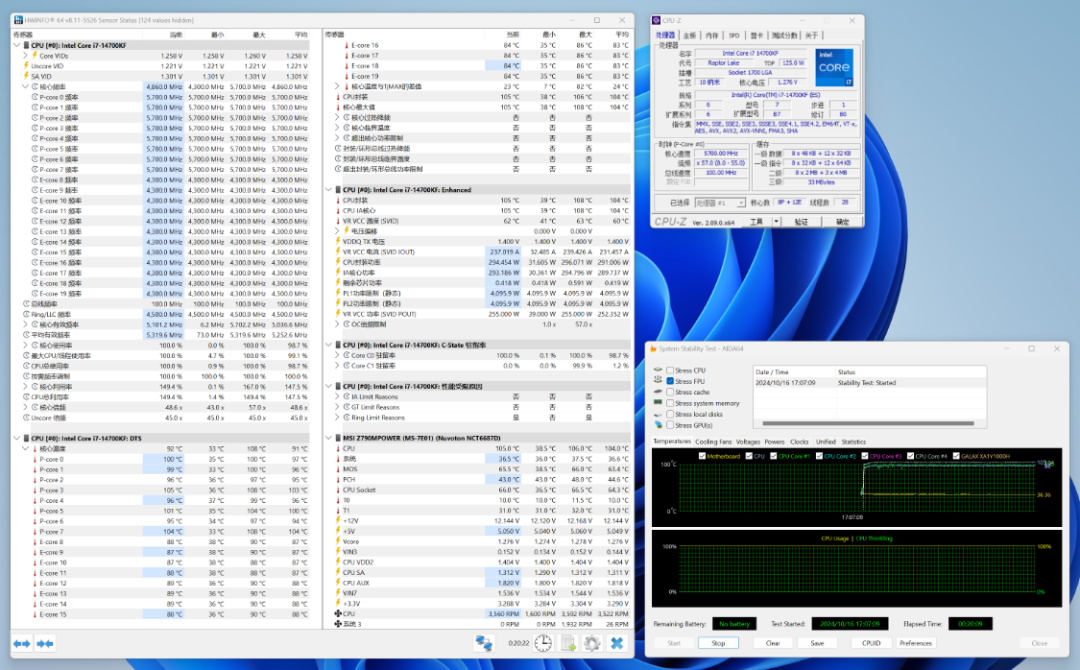The width and height of the screenshot is (1080, 670).
Task: Enable the Stress CPU checkbox
Action: (670, 371)
